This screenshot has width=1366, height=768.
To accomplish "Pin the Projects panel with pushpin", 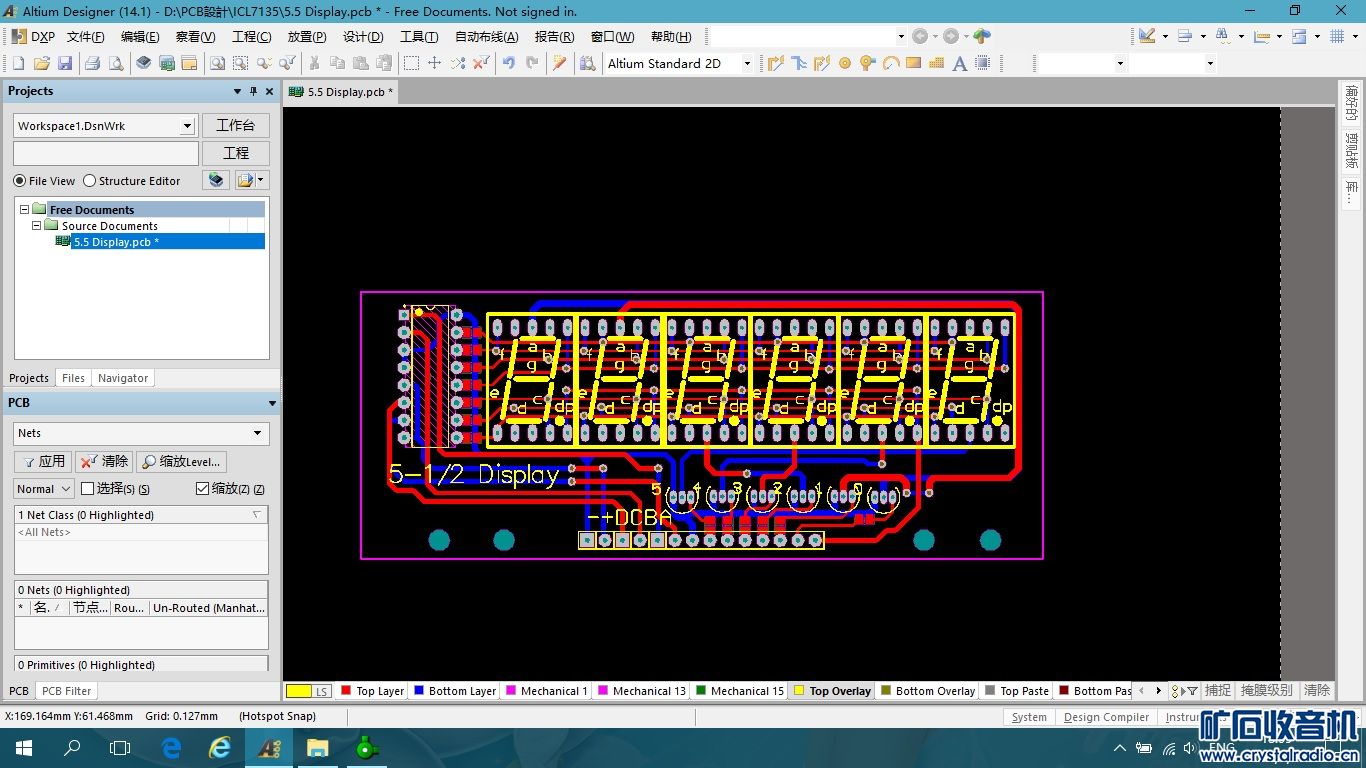I will [x=253, y=91].
